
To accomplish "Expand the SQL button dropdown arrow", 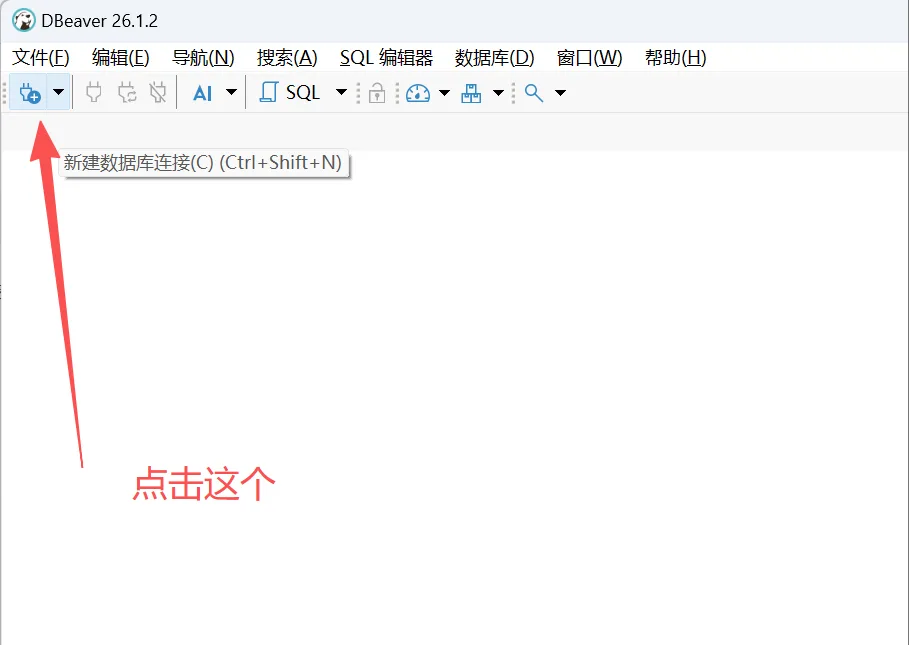I will coord(341,92).
